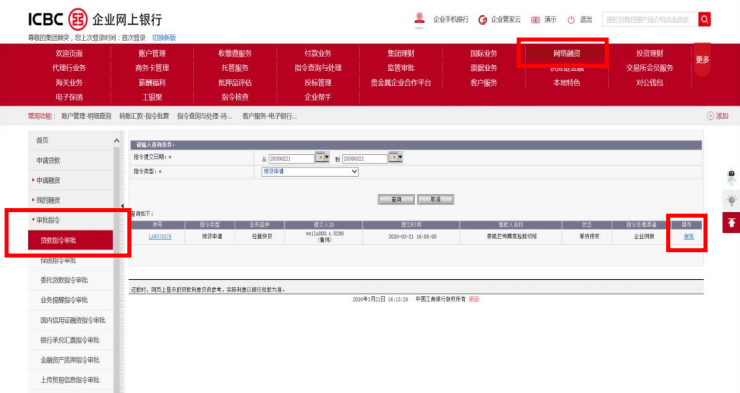Open the 电子保函 menu

click(x=69, y=97)
